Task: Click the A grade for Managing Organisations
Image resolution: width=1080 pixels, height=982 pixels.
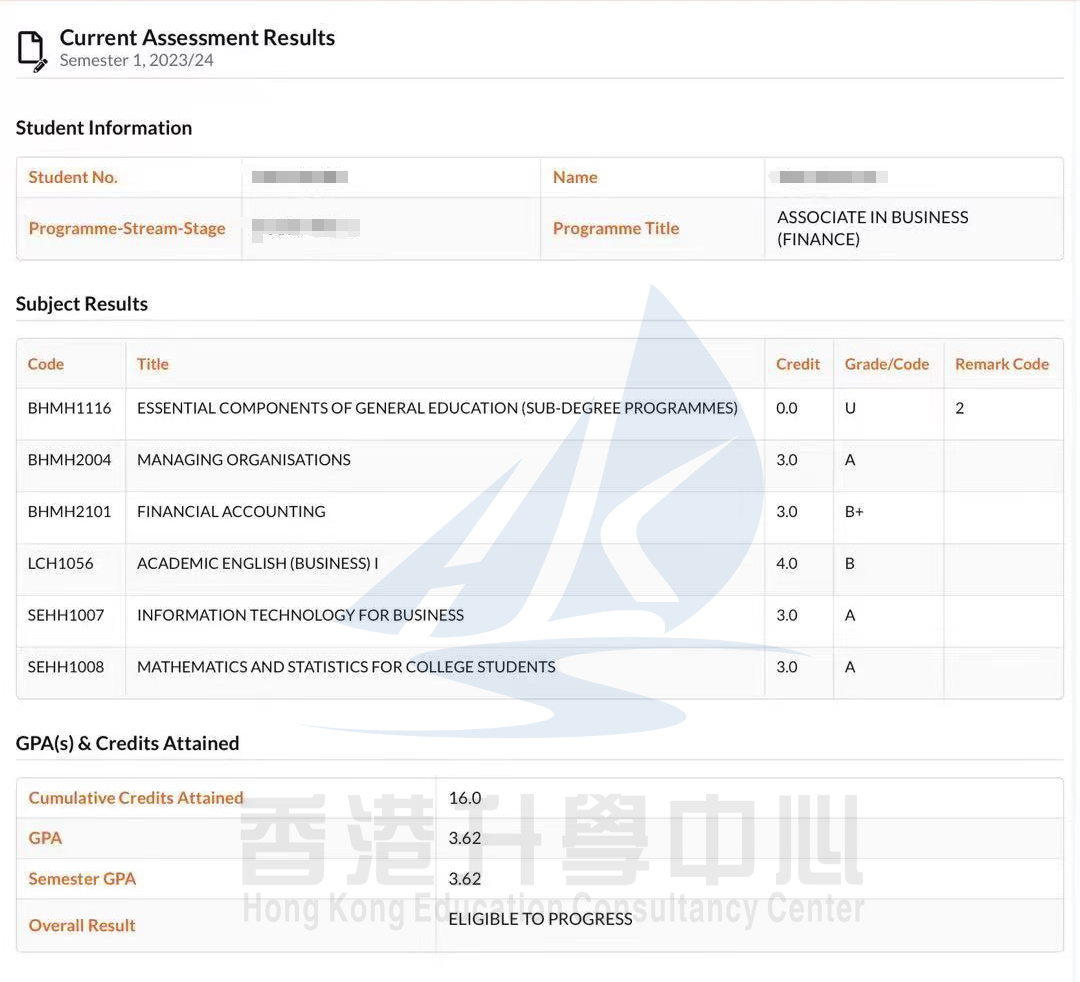Action: click(x=850, y=460)
